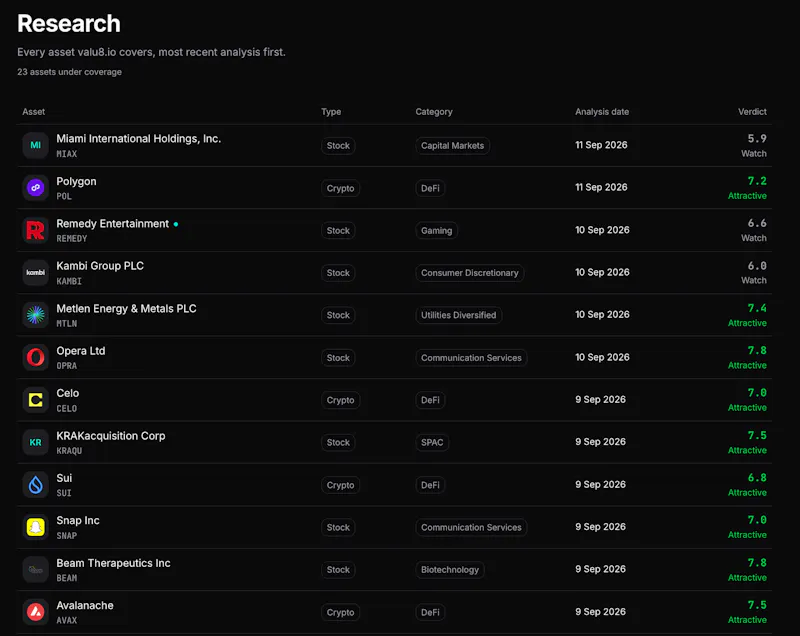This screenshot has width=800, height=636.
Task: Click the blue Sui droplet logo icon
Action: (x=35, y=485)
